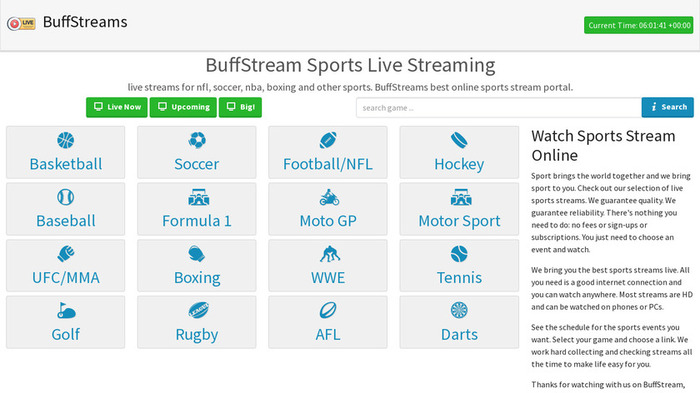Open the UFC/MMA glove icon
This screenshot has height=393, width=700.
[66, 254]
